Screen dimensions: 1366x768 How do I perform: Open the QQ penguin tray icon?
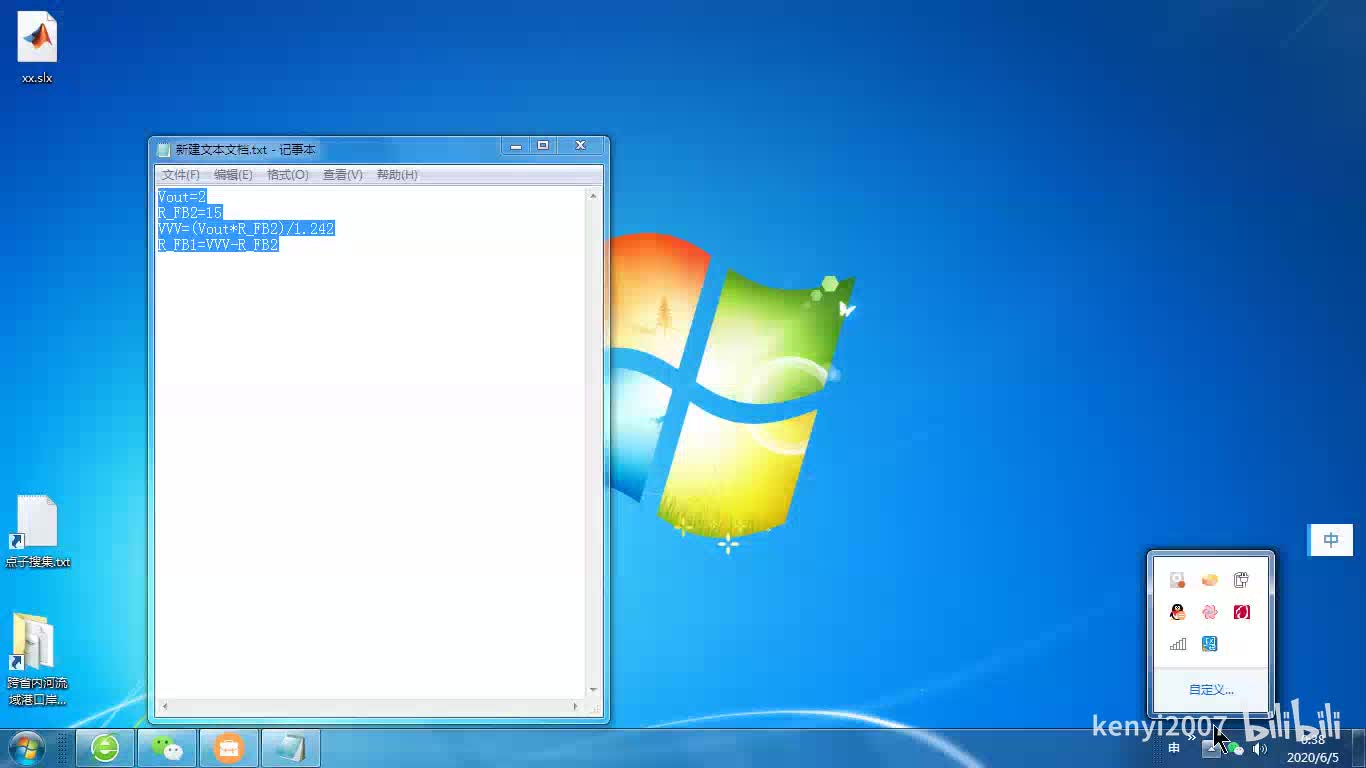tap(1178, 612)
